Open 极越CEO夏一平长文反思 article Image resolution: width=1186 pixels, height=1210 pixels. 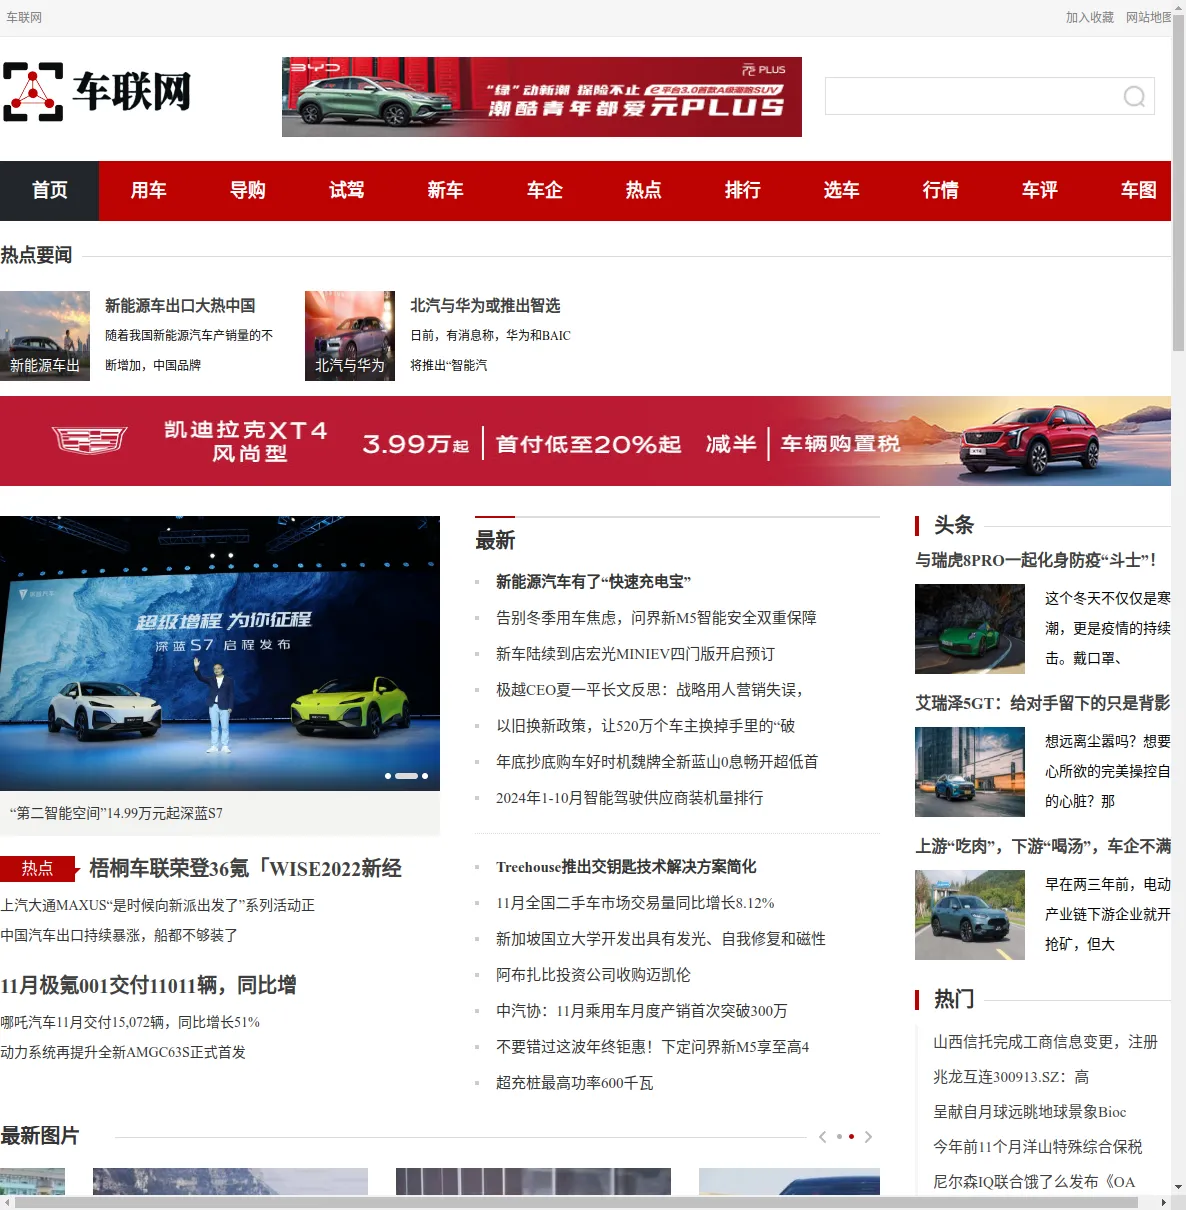[649, 690]
